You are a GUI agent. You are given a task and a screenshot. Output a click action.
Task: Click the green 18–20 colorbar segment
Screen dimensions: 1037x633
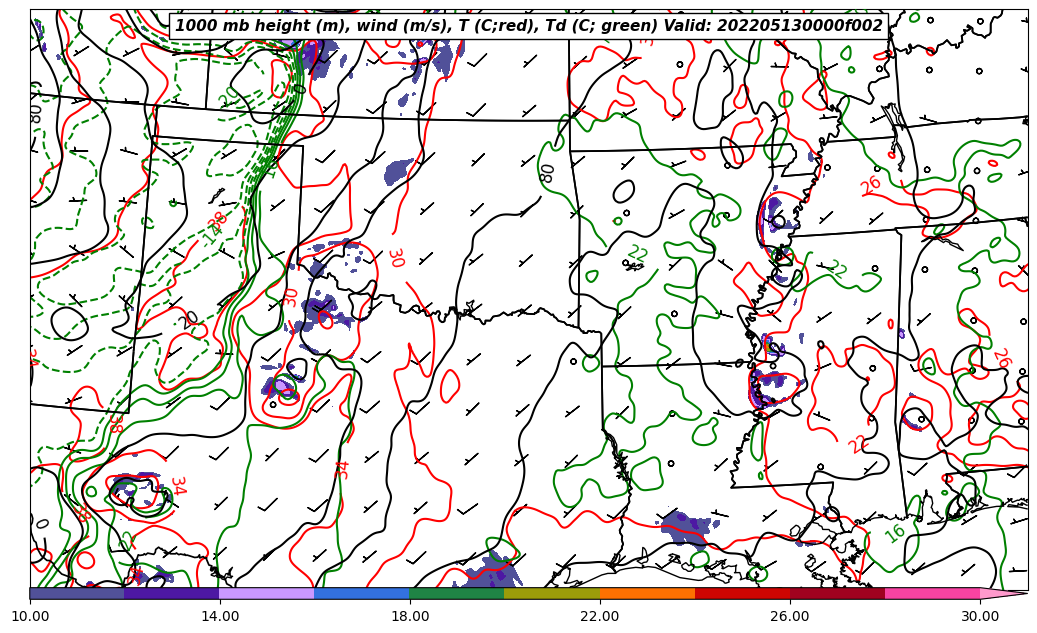pyautogui.click(x=456, y=593)
